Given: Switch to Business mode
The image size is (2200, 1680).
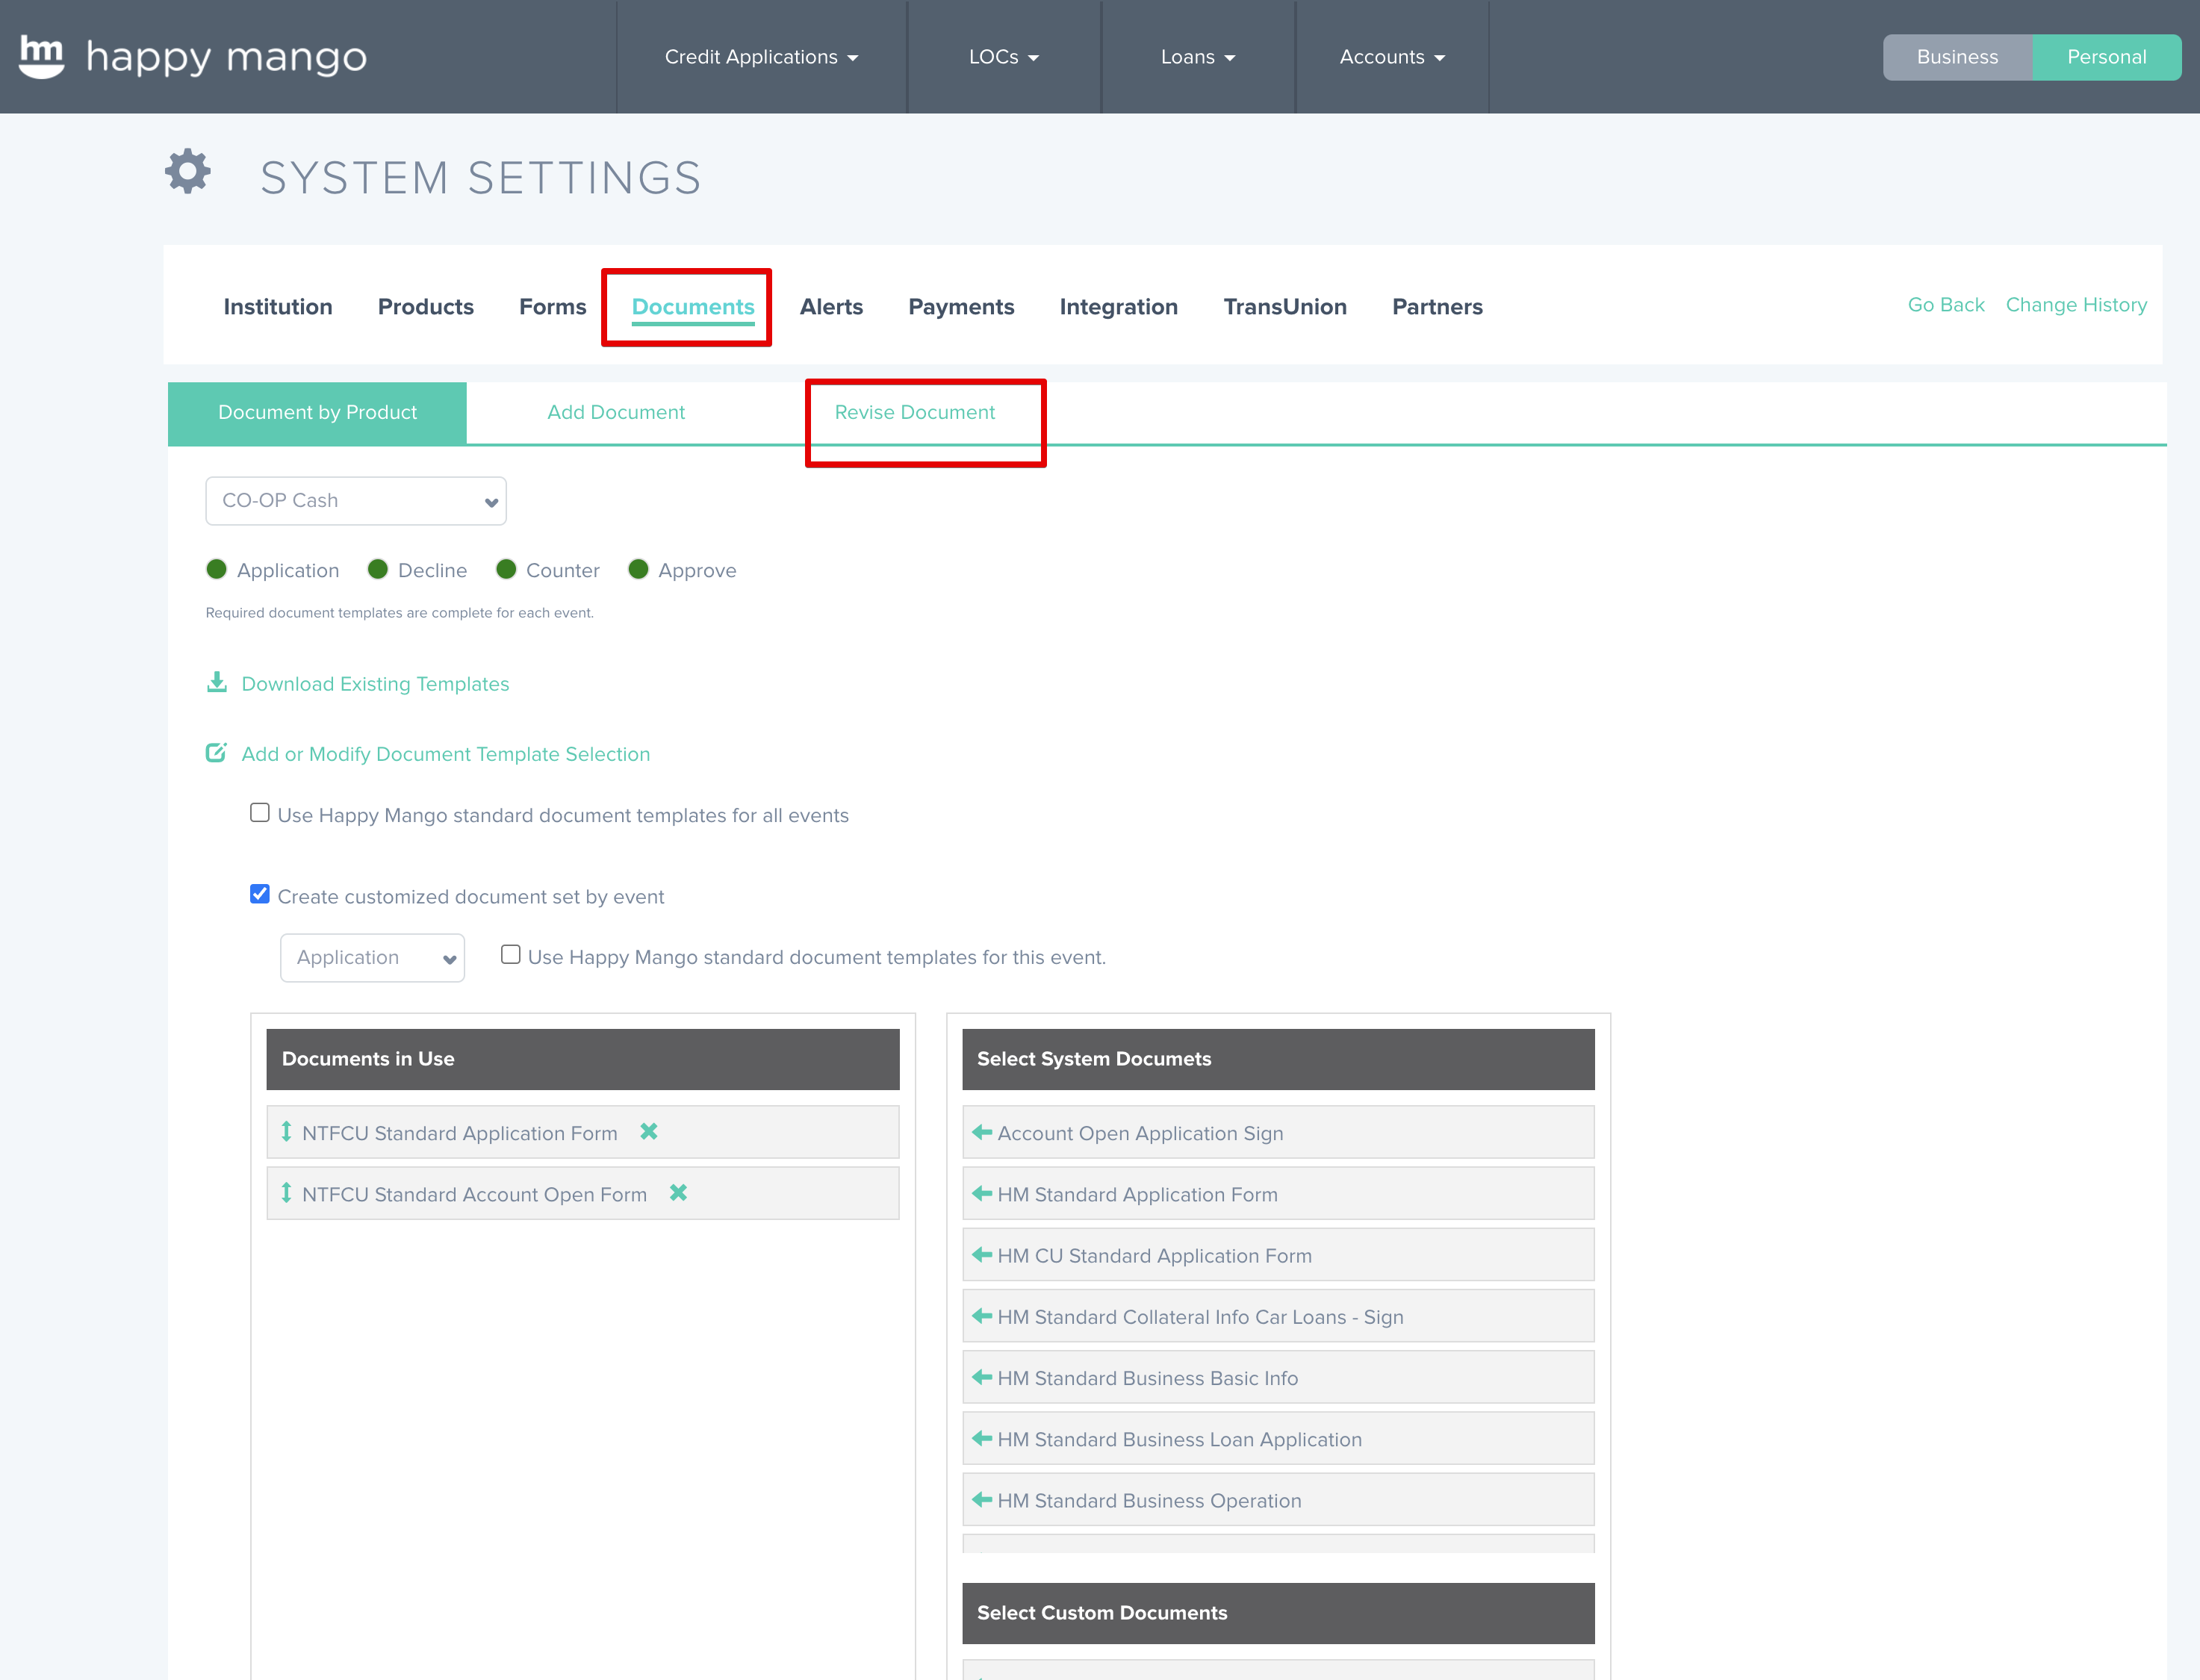Looking at the screenshot, I should (x=1957, y=57).
